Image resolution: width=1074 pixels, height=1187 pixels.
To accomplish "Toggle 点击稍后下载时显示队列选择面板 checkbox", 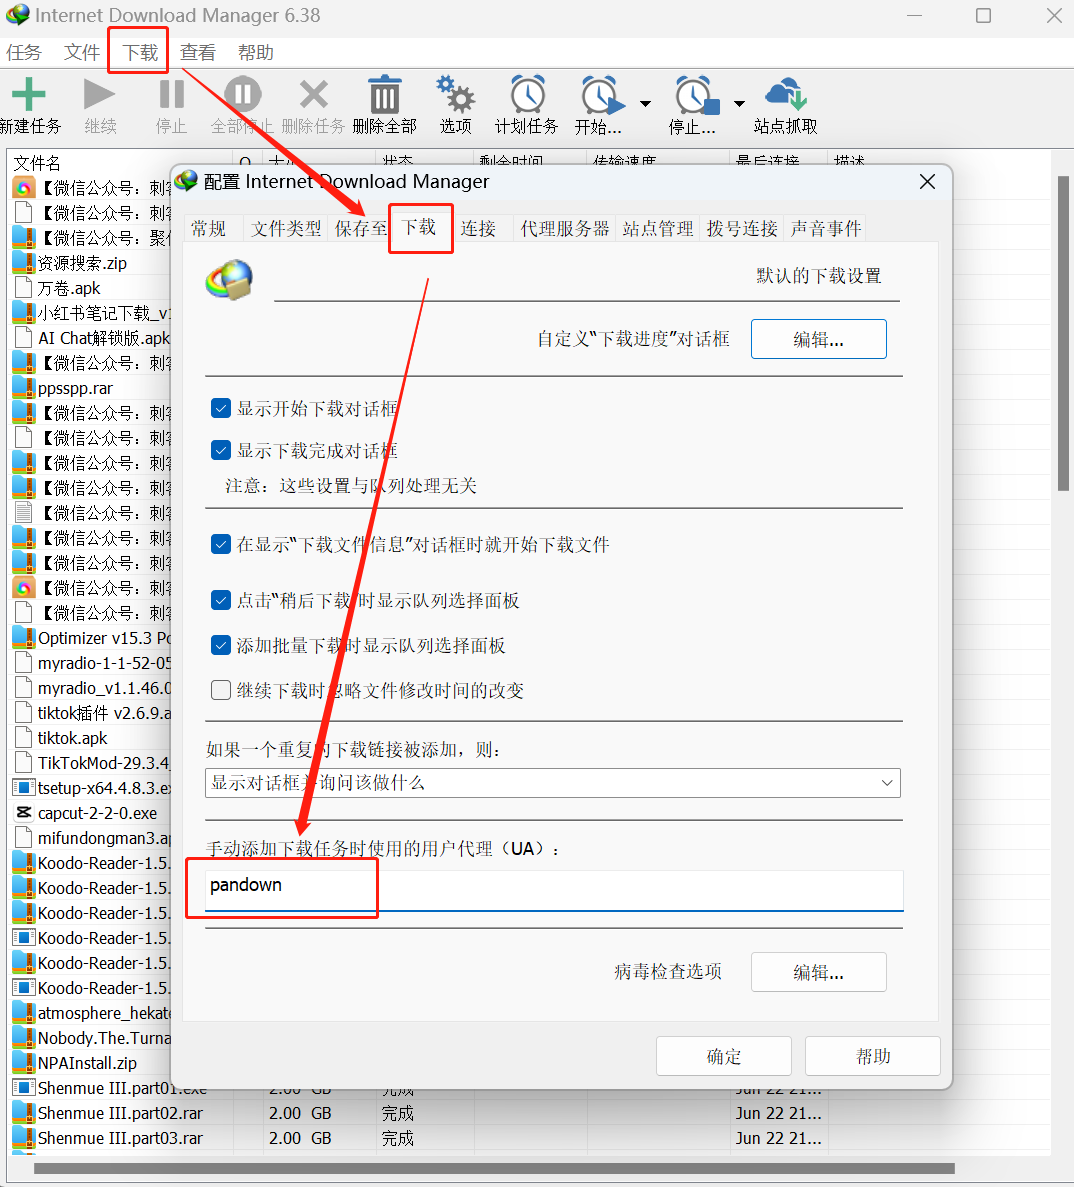I will pyautogui.click(x=220, y=600).
